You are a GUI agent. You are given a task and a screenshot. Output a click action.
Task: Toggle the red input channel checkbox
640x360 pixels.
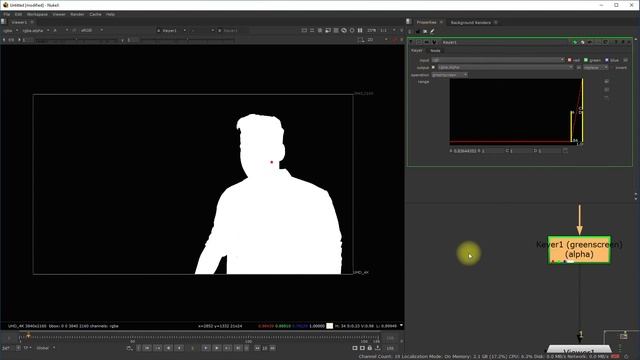tap(569, 60)
